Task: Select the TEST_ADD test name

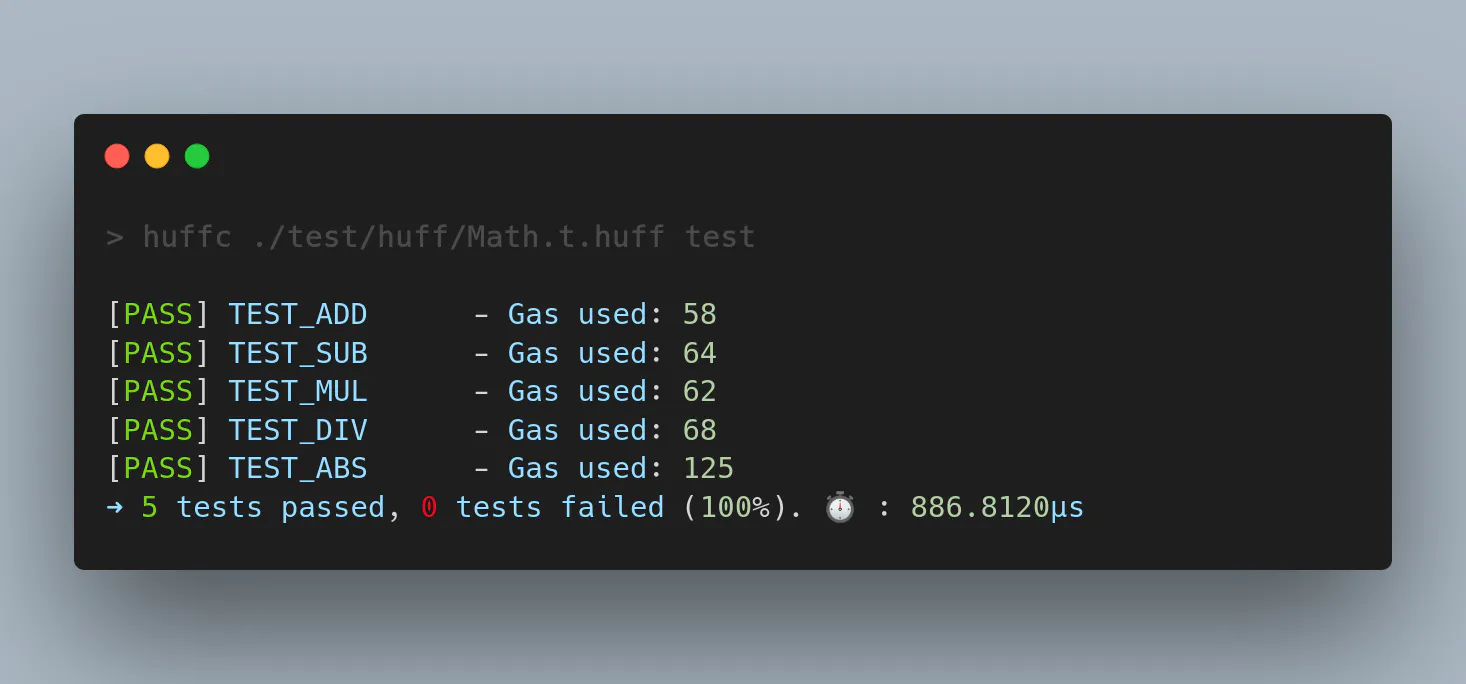Action: click(298, 315)
